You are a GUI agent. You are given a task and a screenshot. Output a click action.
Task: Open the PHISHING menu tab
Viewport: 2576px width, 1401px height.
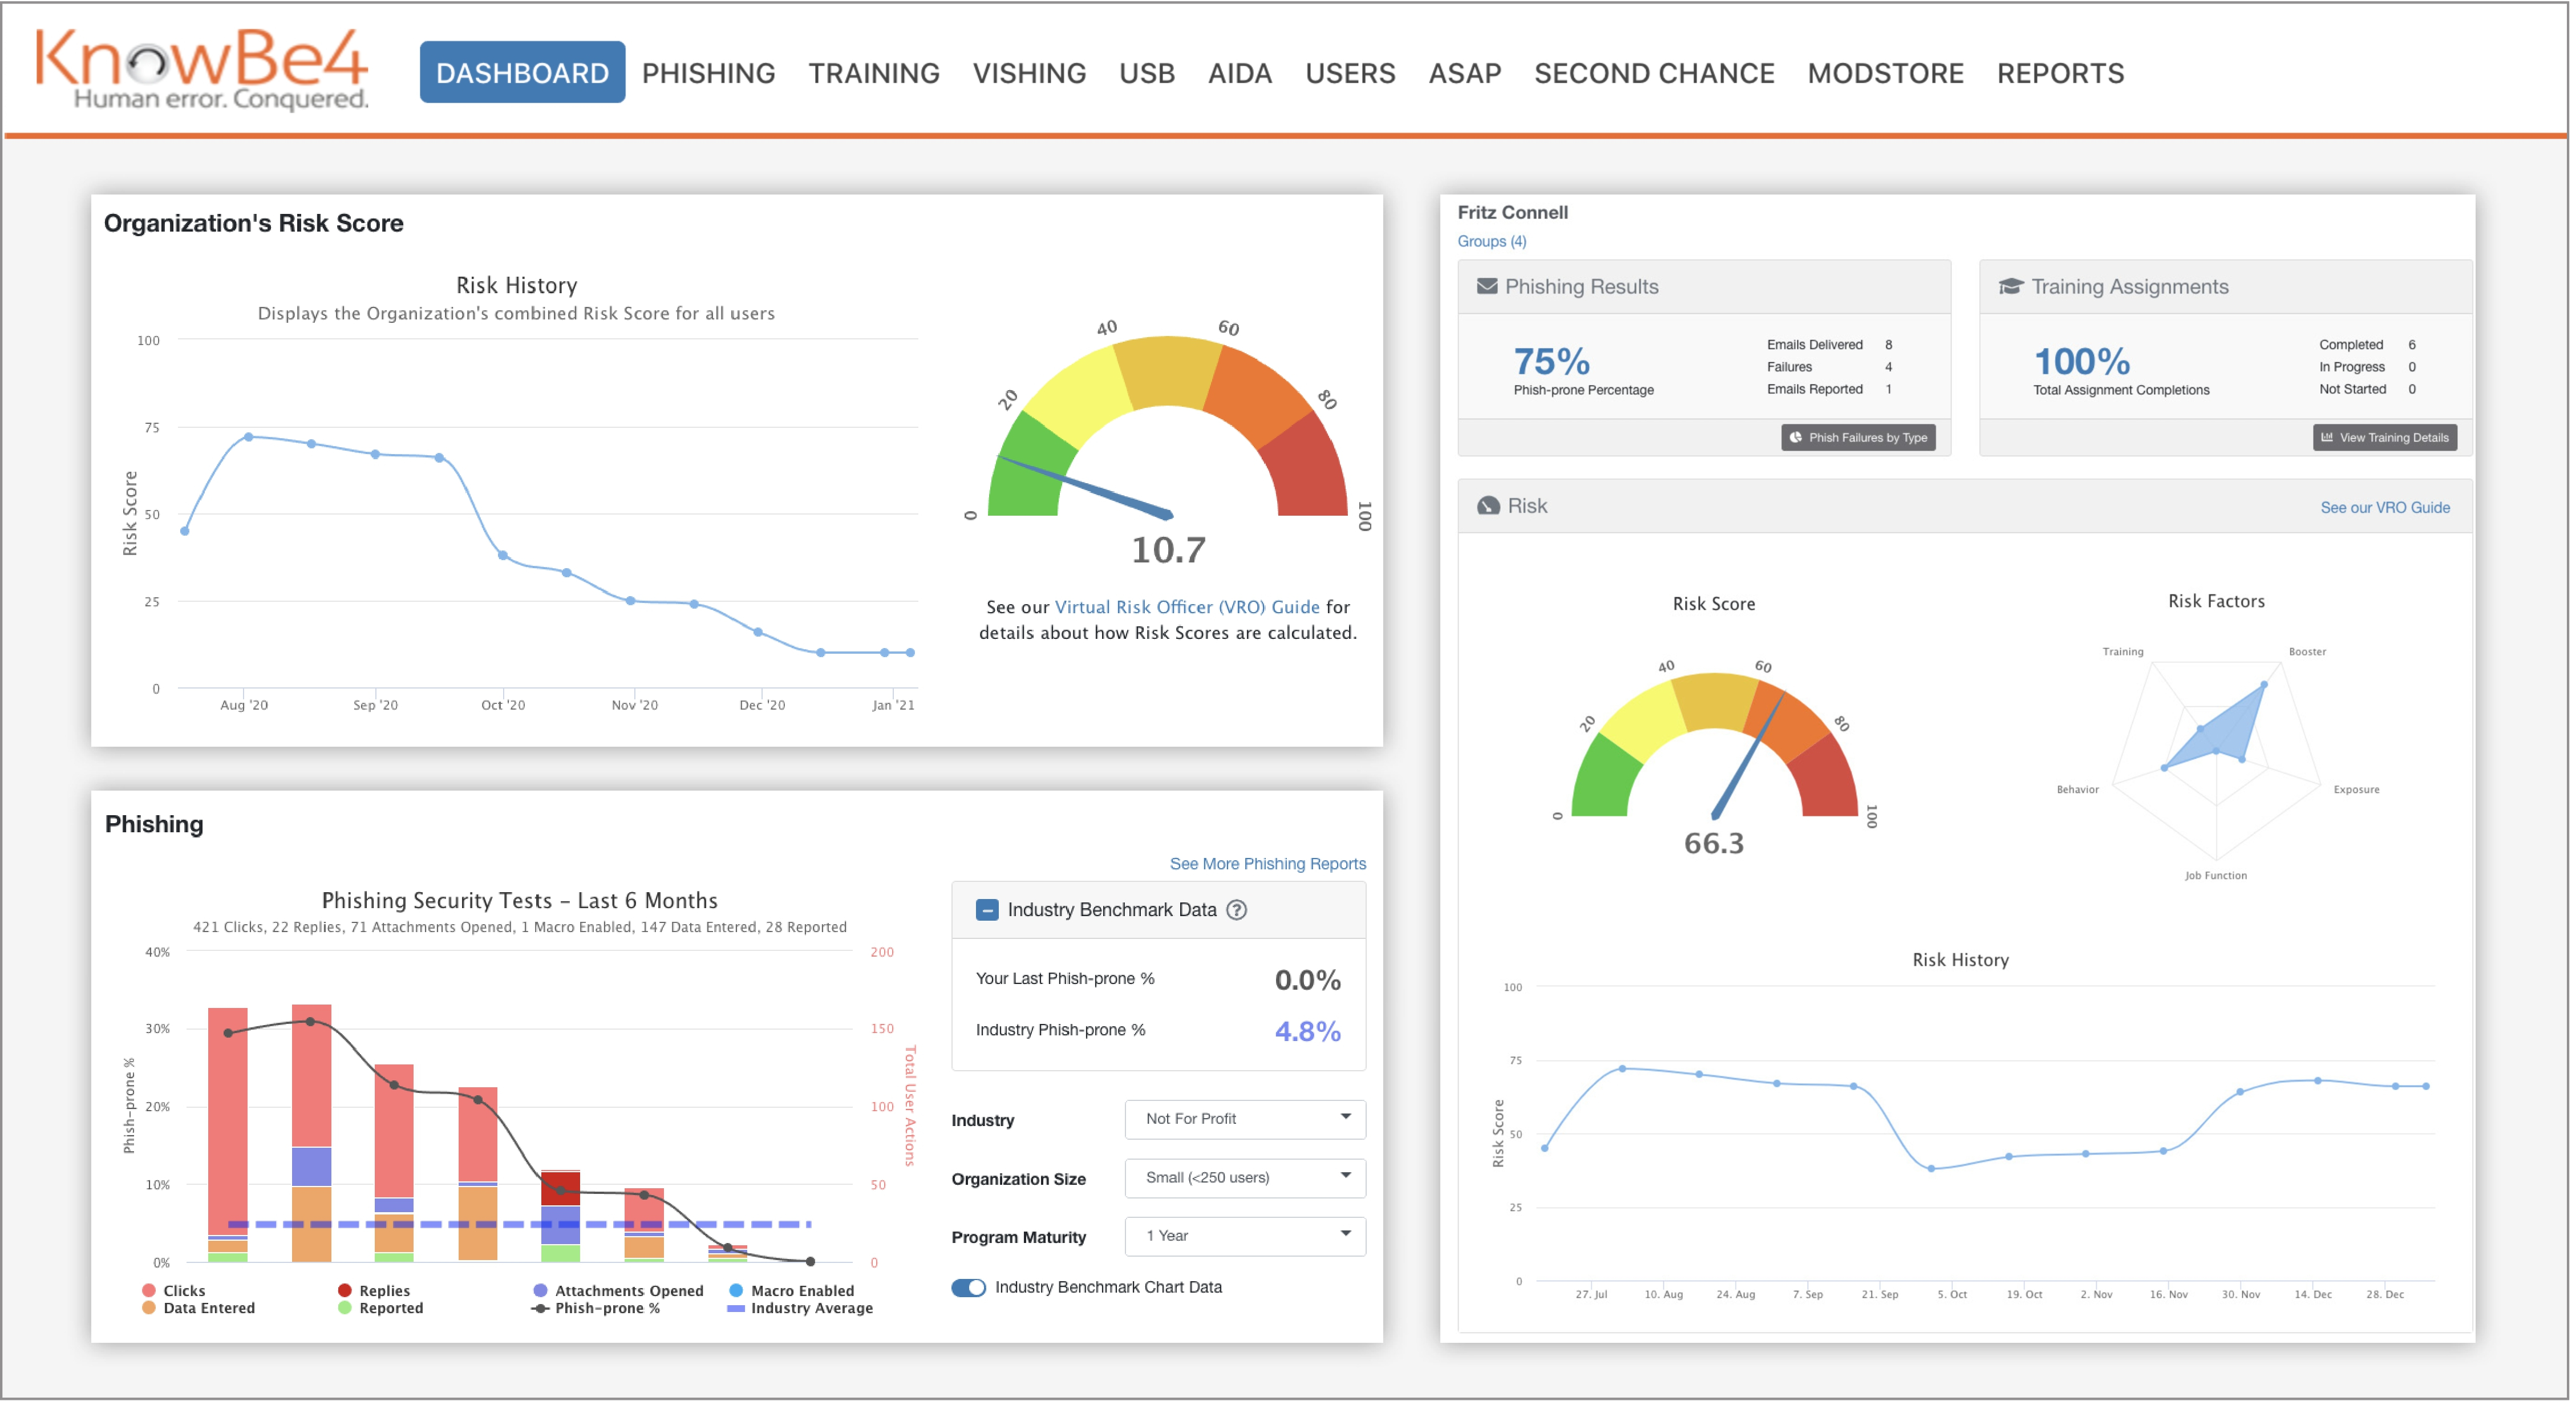click(x=708, y=73)
